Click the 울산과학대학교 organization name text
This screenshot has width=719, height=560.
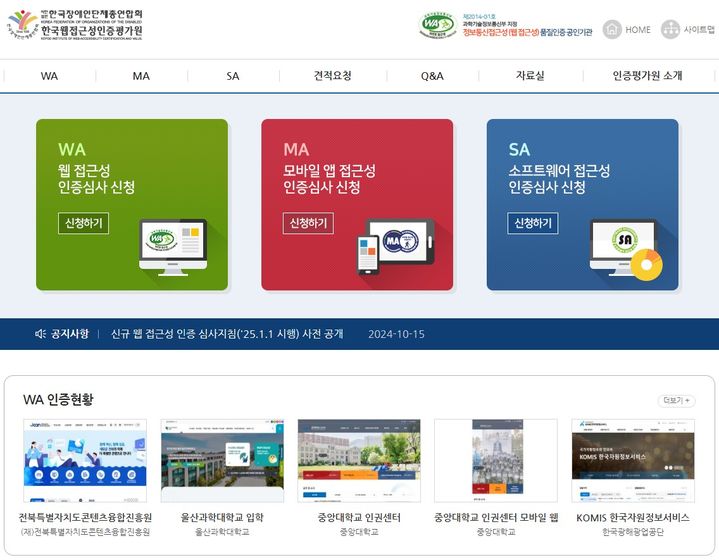pos(222,532)
